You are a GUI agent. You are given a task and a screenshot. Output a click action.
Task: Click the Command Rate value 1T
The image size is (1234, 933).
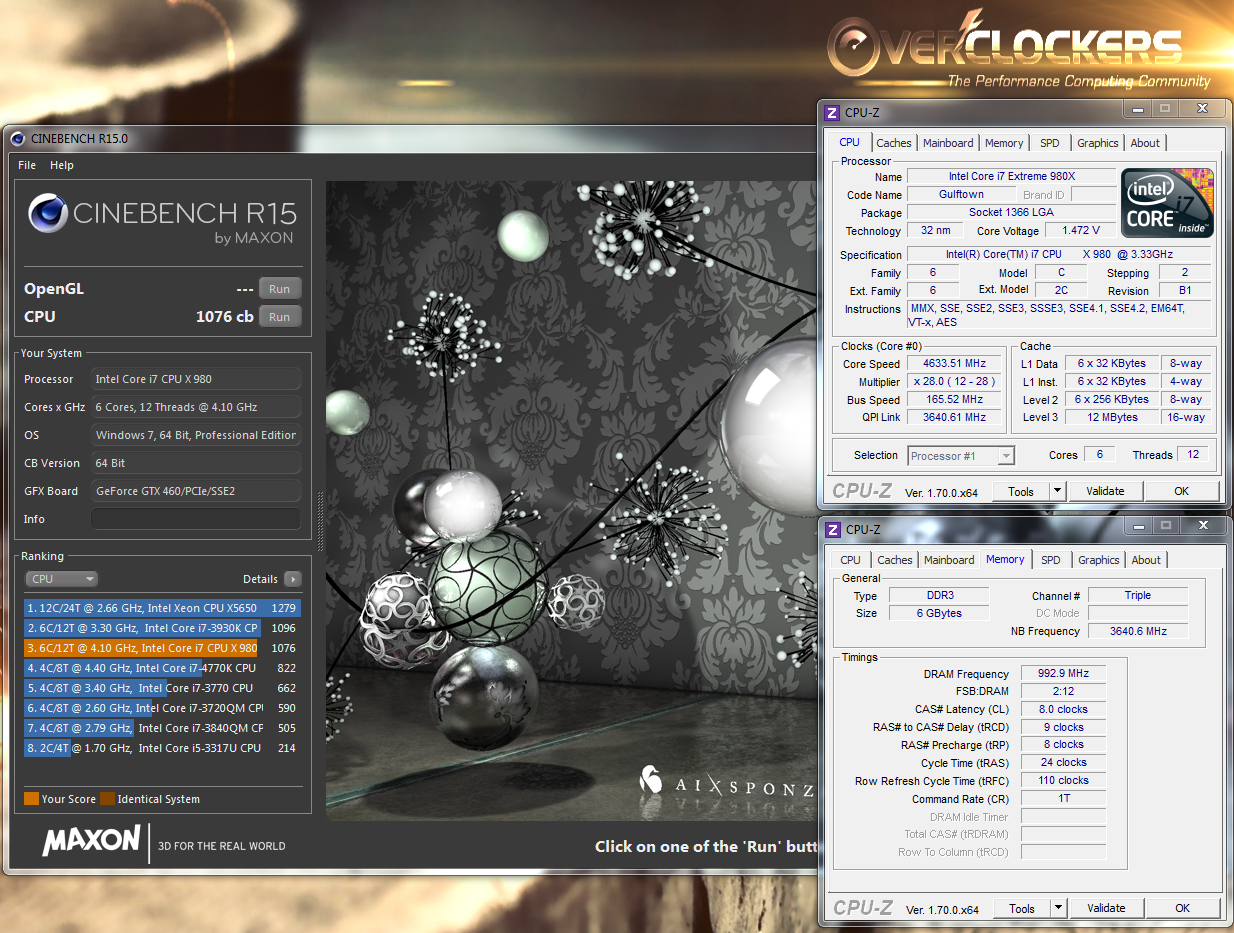pos(1063,799)
